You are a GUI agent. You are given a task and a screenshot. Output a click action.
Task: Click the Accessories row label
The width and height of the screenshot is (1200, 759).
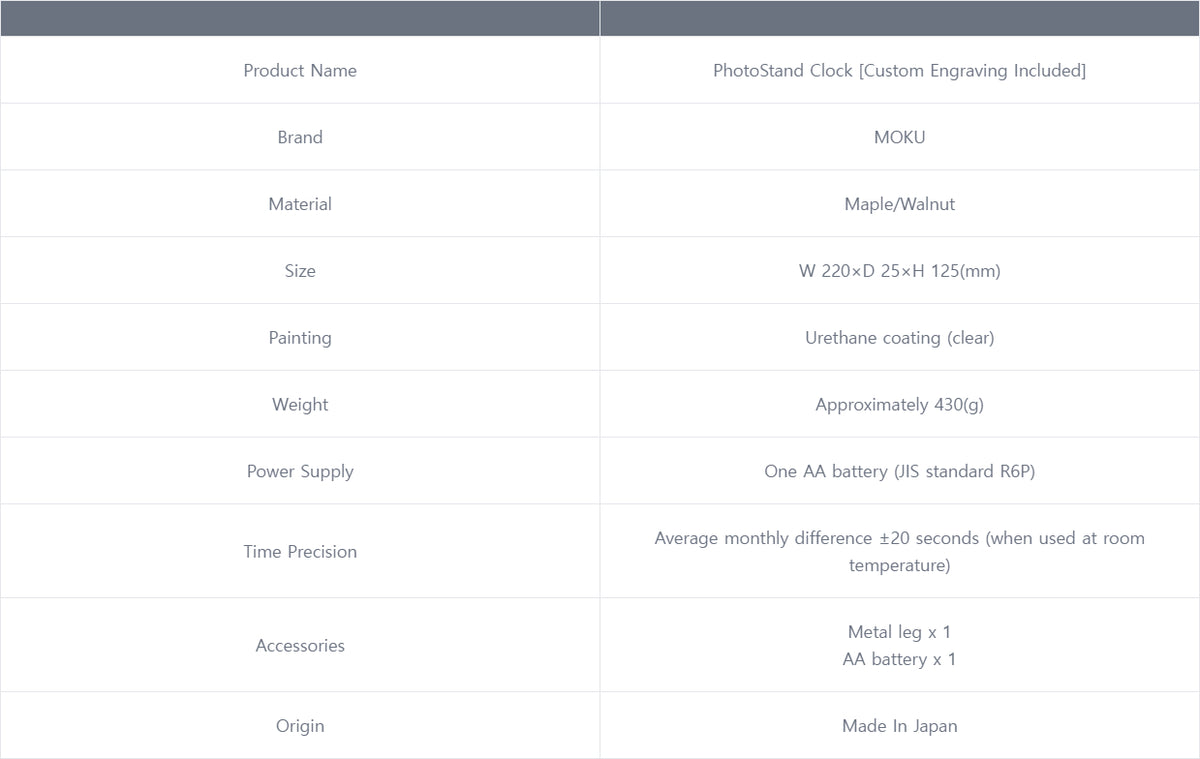300,646
